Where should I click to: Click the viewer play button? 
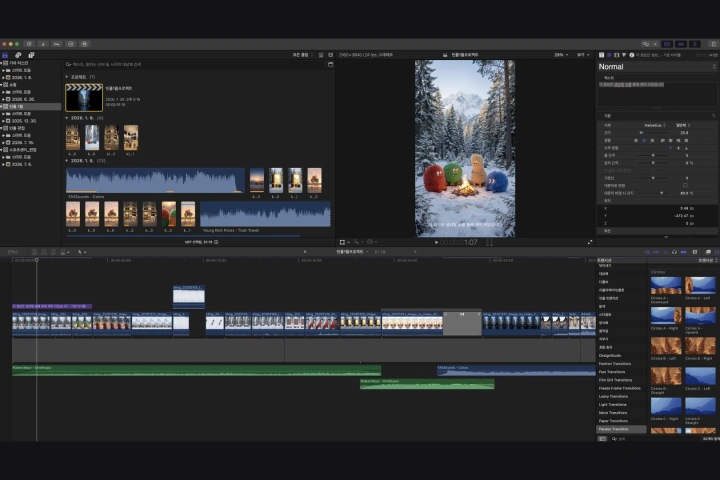pos(436,242)
